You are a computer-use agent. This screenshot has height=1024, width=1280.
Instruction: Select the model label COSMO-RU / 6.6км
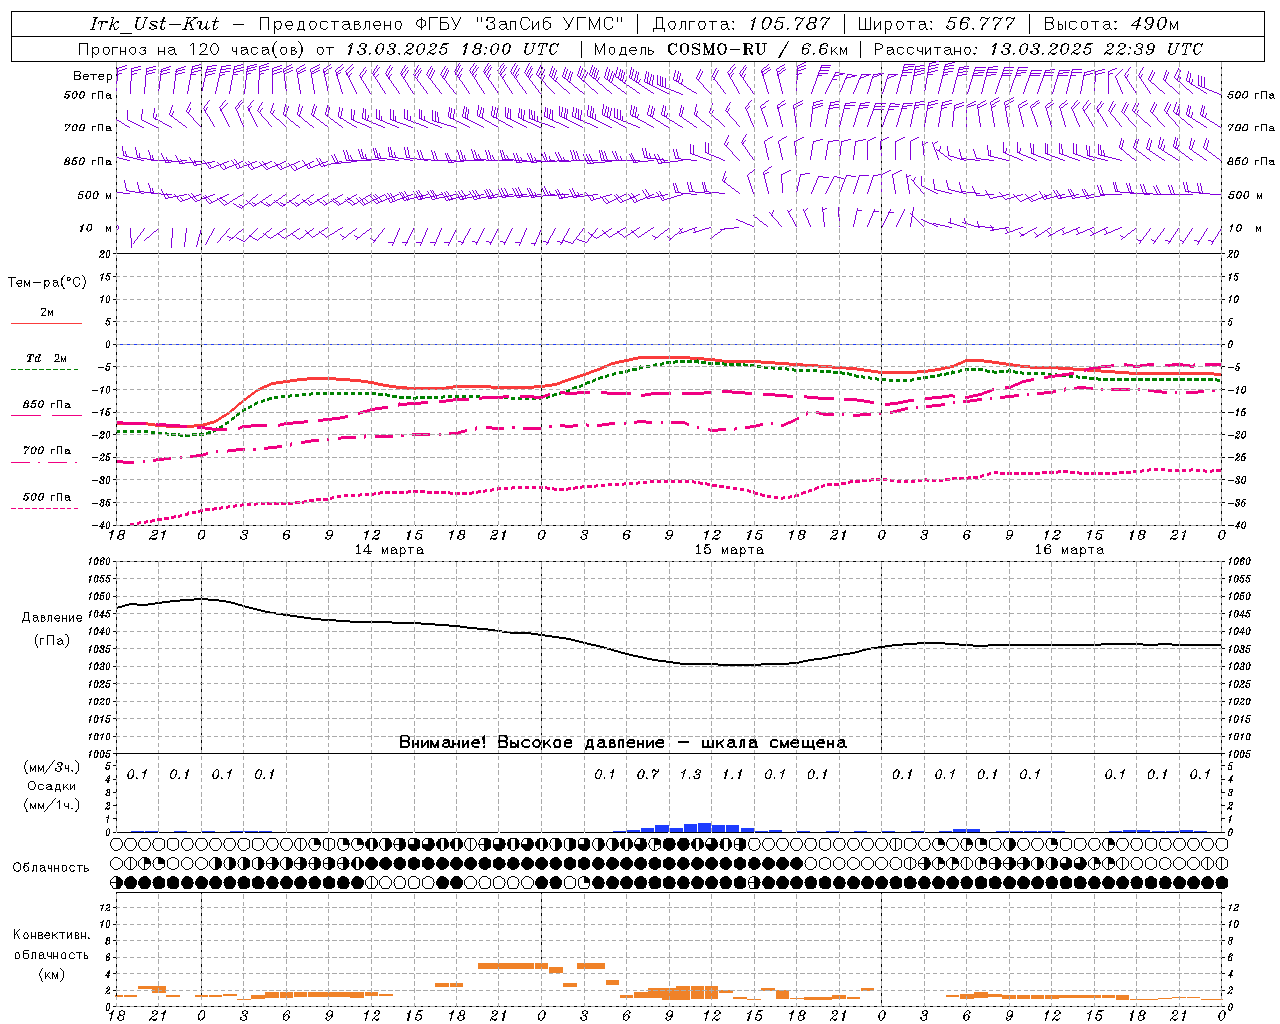[x=757, y=49]
